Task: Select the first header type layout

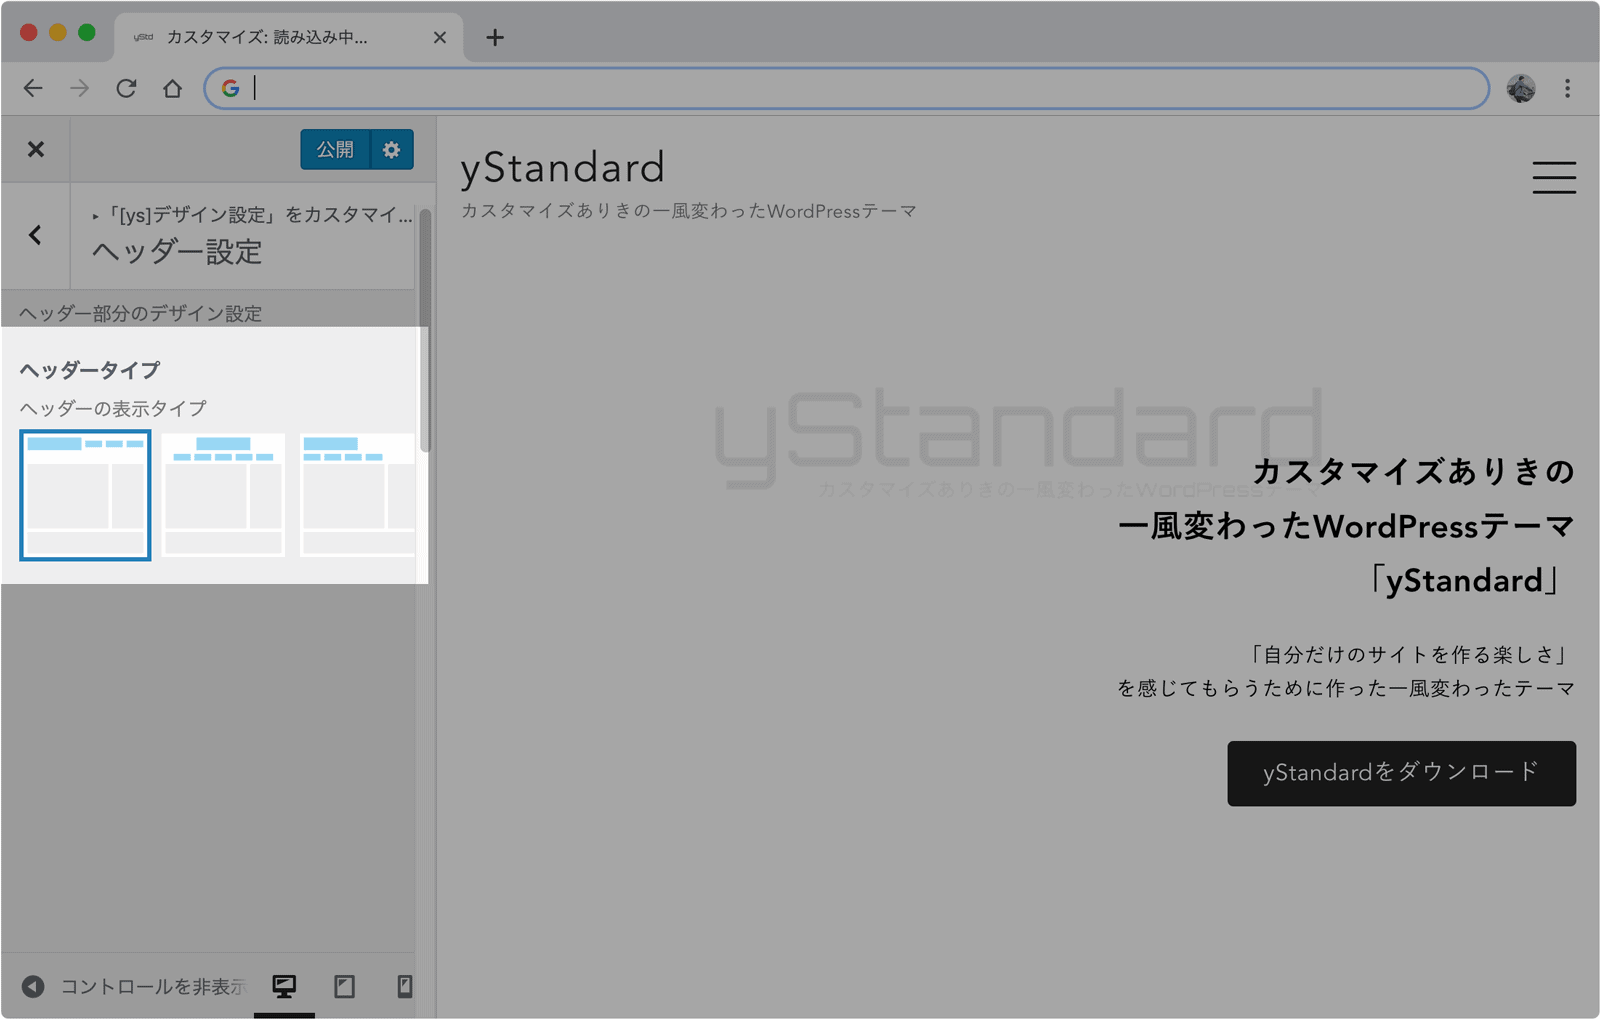Action: 85,495
